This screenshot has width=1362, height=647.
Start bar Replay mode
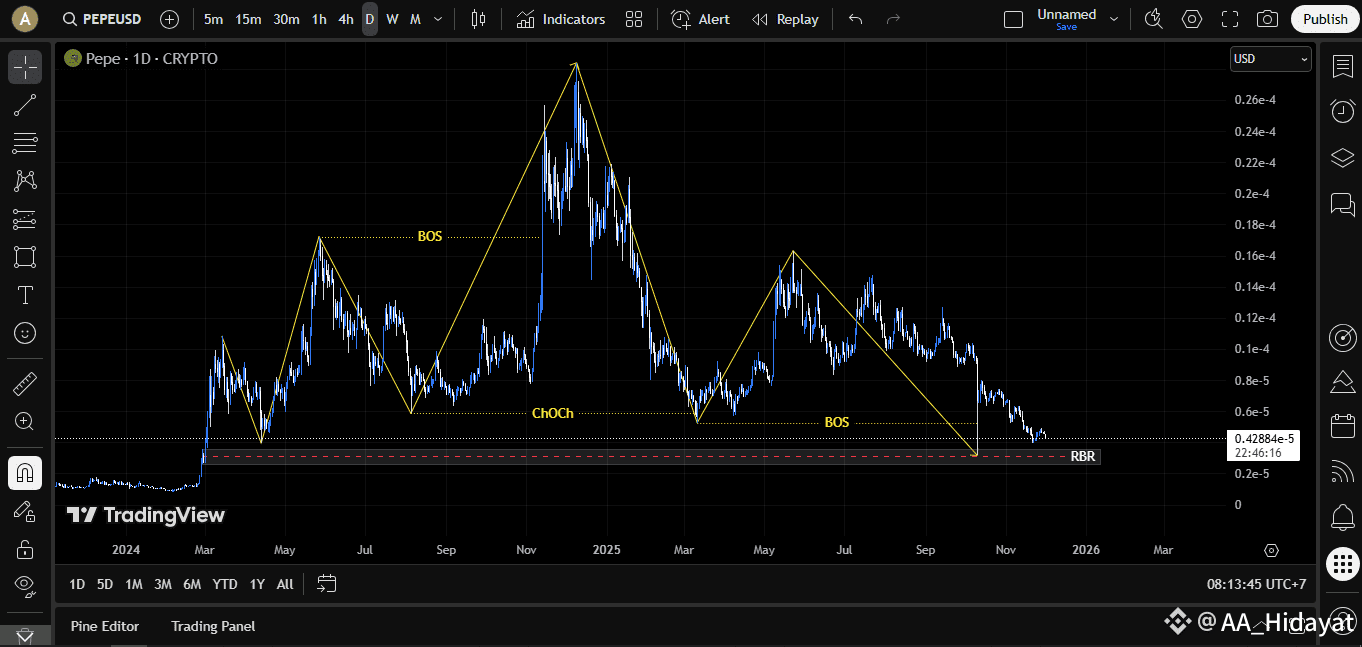pos(785,19)
